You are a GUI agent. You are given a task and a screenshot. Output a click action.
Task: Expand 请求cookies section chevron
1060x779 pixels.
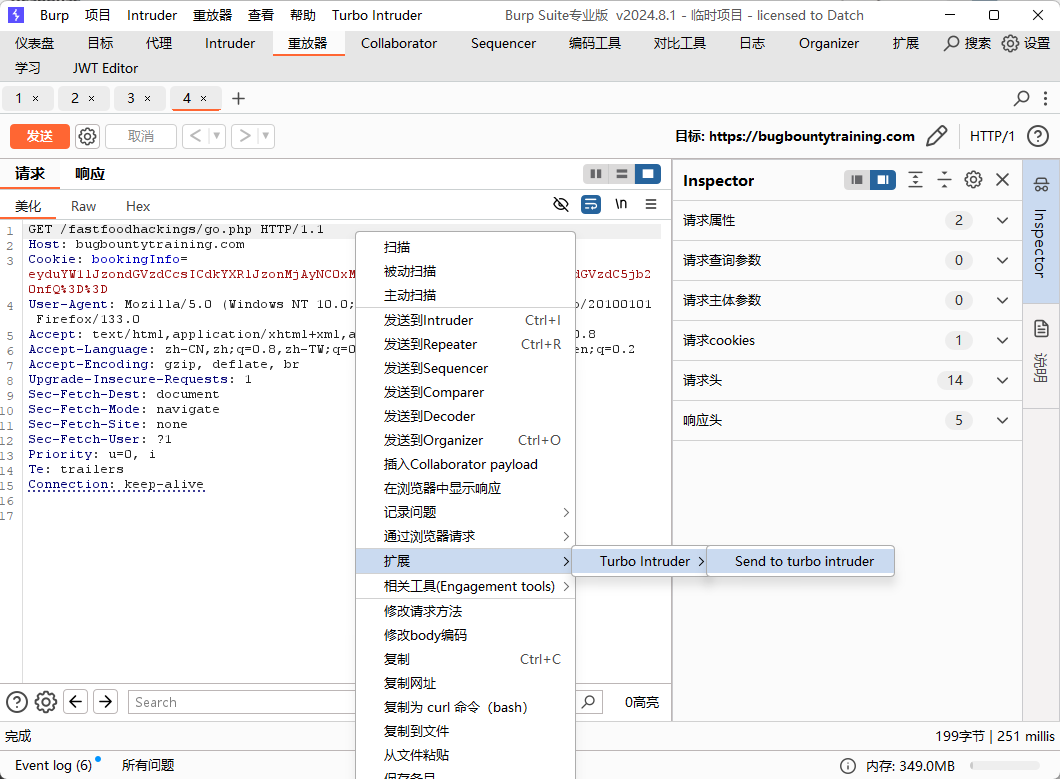pyautogui.click(x=1003, y=340)
